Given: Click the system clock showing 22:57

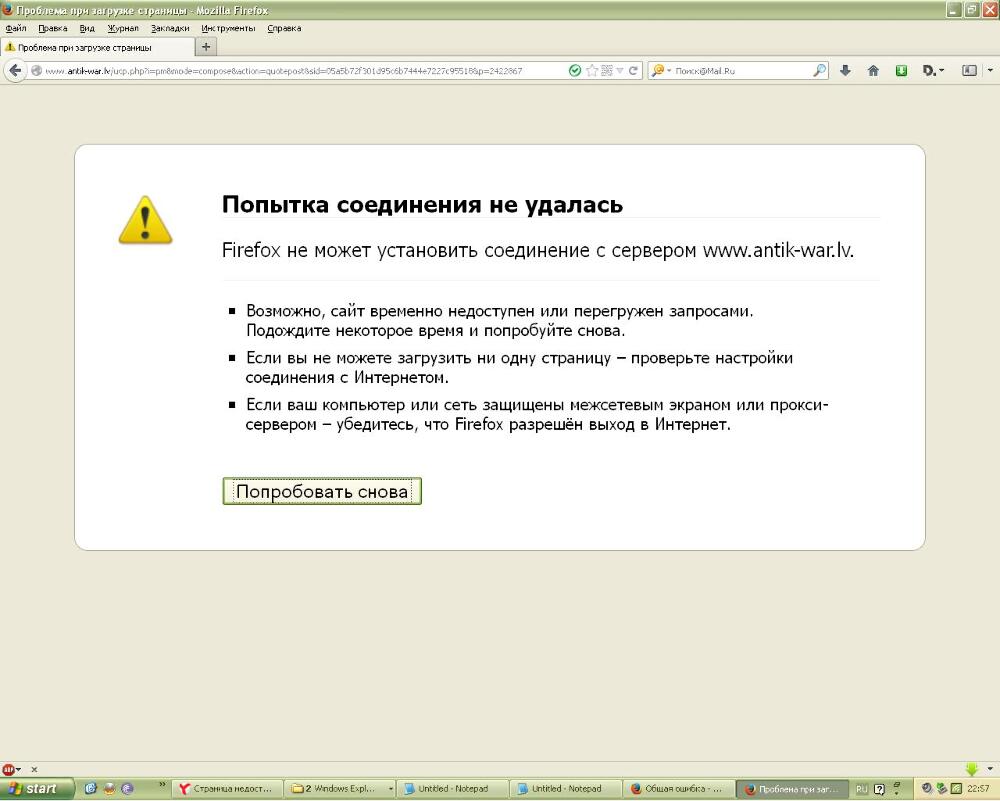Looking at the screenshot, I should [978, 789].
